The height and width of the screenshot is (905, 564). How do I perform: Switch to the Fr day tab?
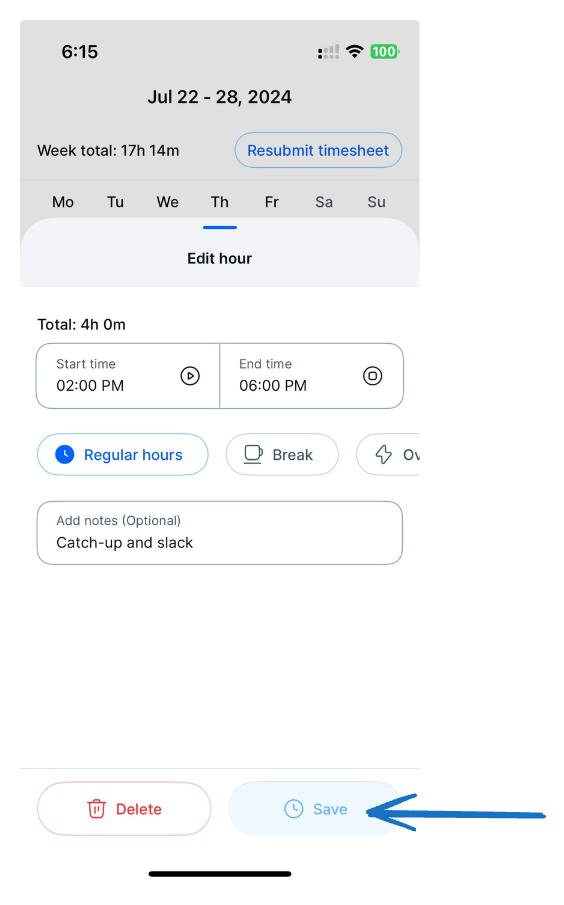click(271, 202)
